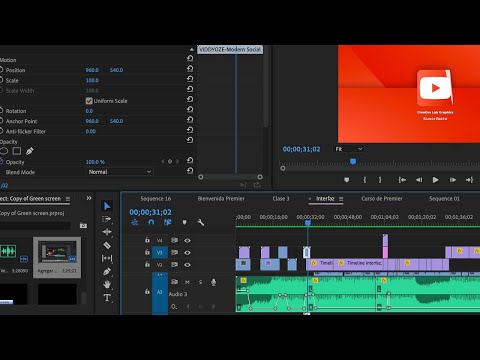Select the Selection arrow tool
480x360 pixels.
[107, 206]
